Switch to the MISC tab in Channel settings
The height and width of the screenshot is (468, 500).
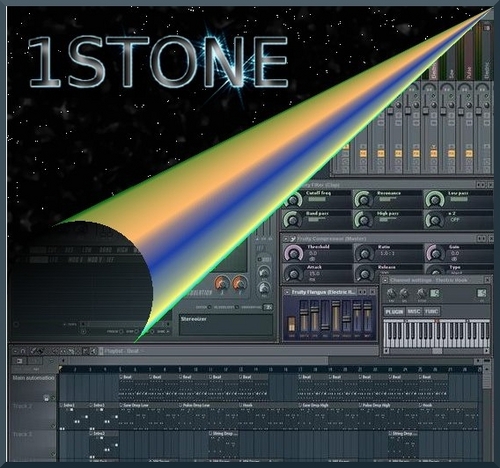(414, 311)
